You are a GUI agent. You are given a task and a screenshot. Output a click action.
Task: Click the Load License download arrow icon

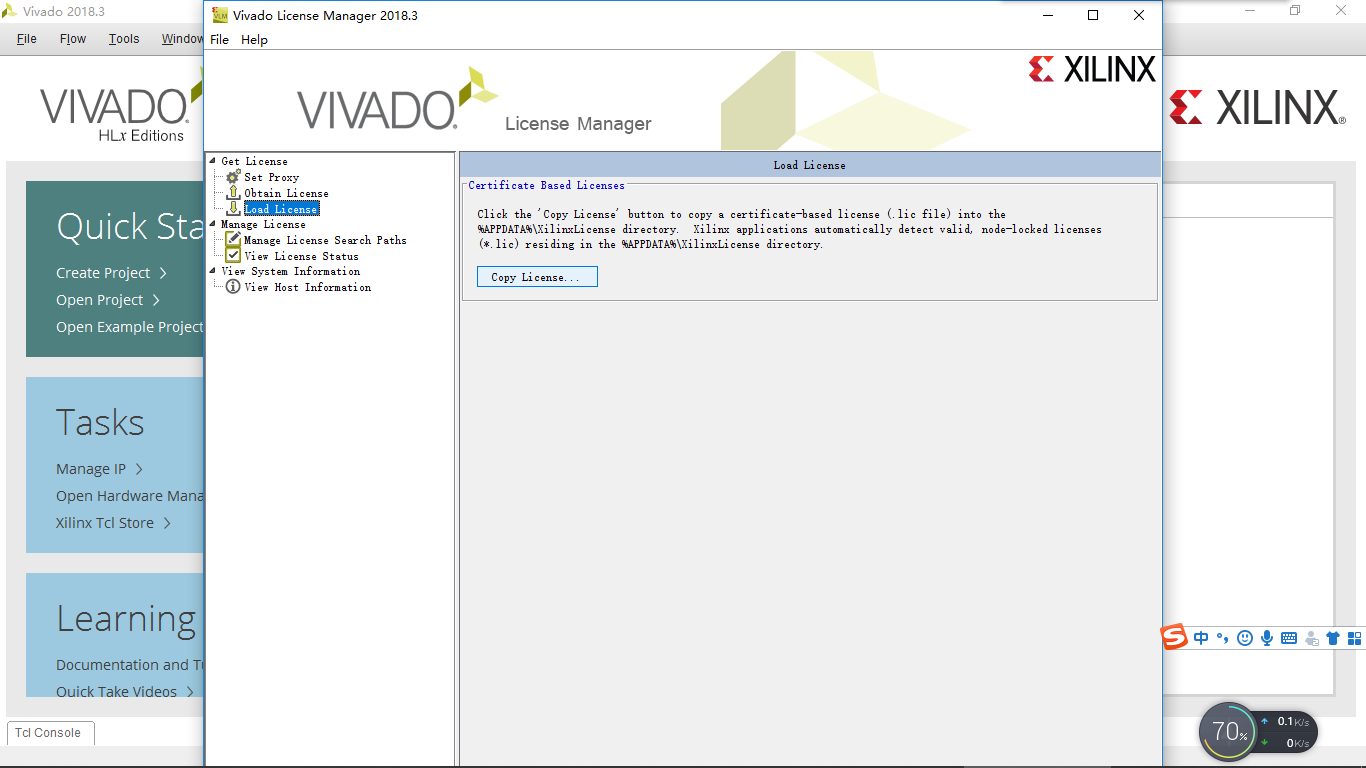(232, 209)
